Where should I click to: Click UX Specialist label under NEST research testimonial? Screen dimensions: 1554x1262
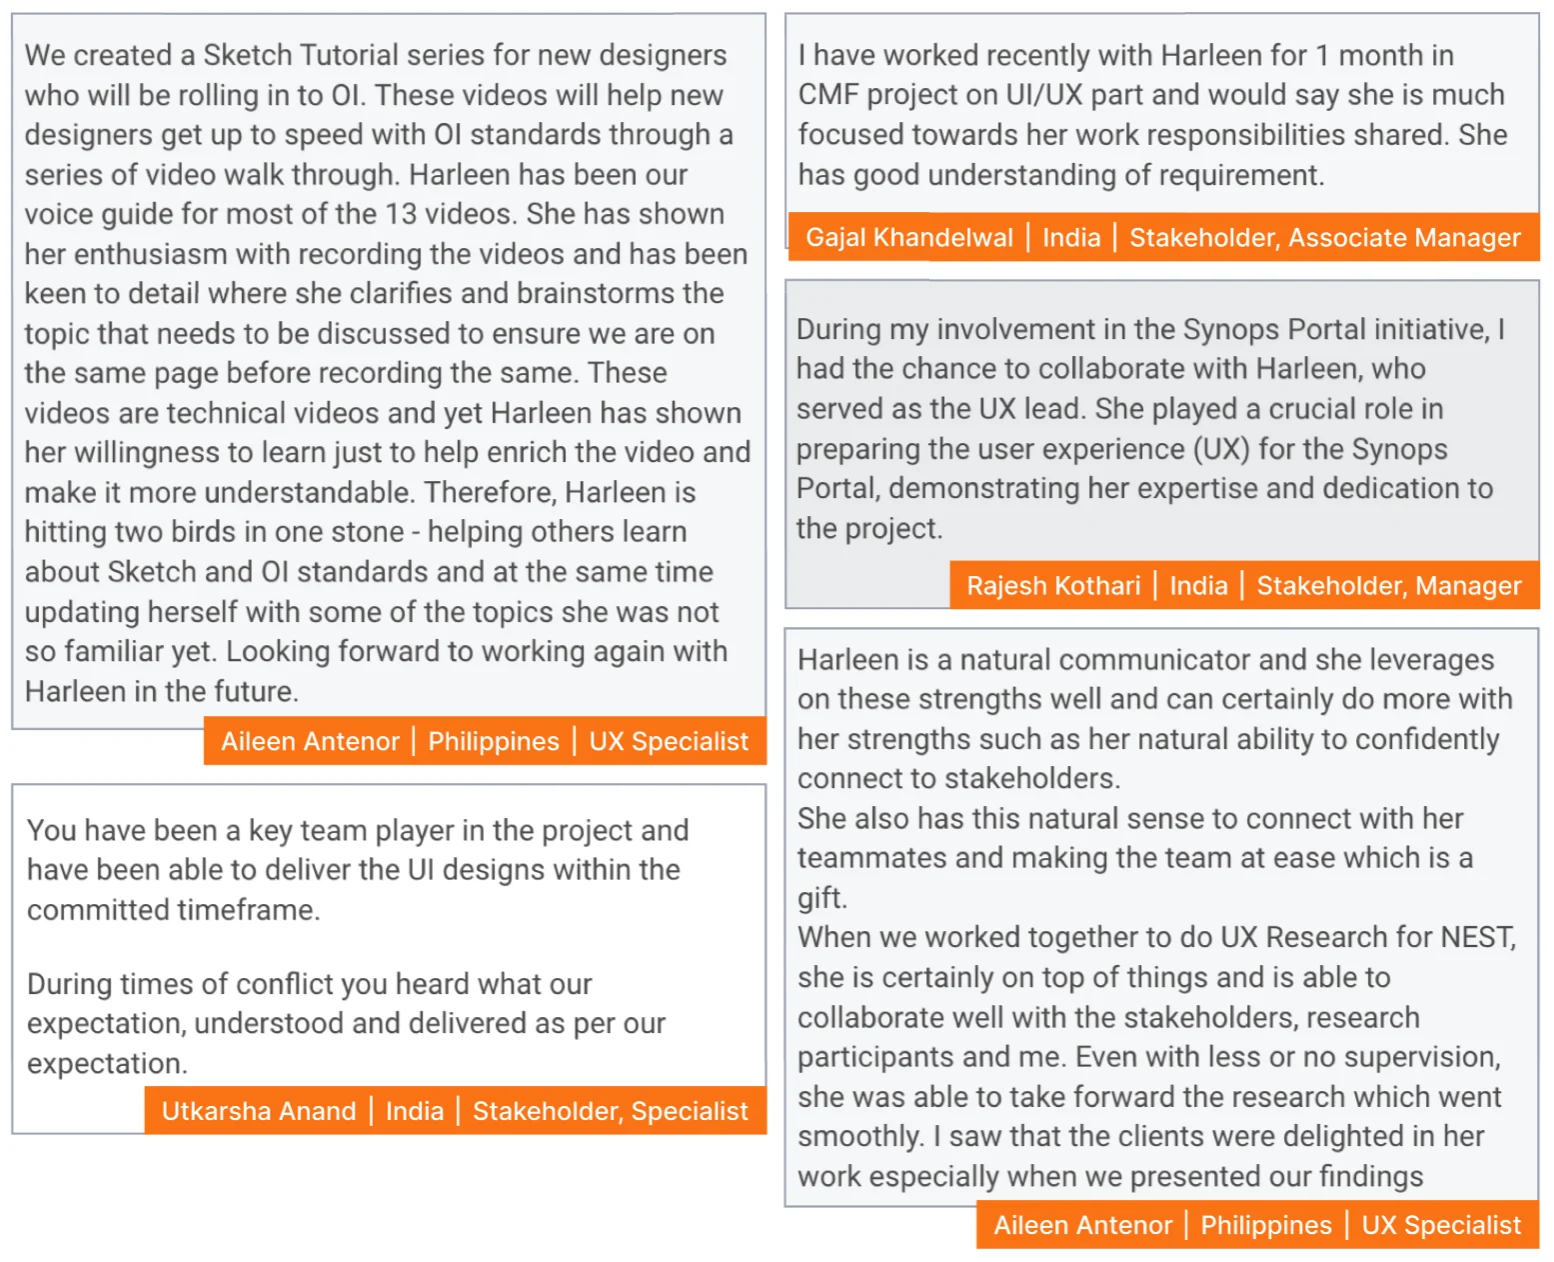point(1441,1225)
